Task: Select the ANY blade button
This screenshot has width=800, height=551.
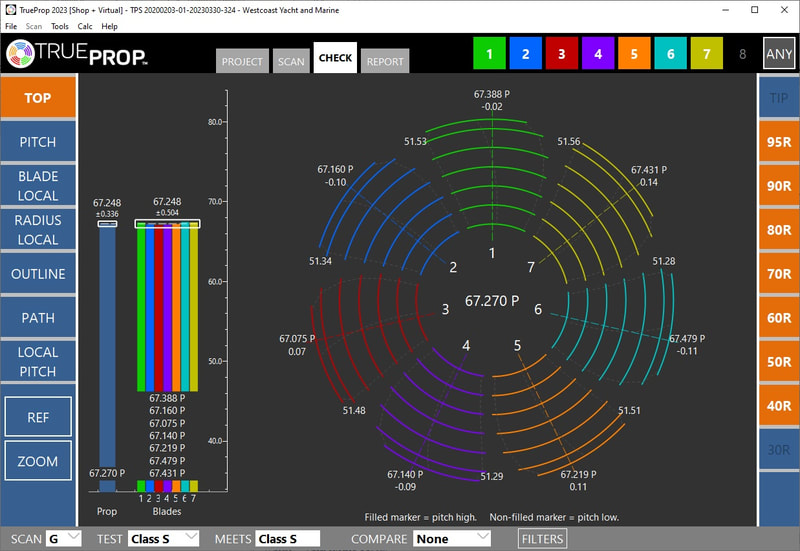Action: tap(778, 54)
